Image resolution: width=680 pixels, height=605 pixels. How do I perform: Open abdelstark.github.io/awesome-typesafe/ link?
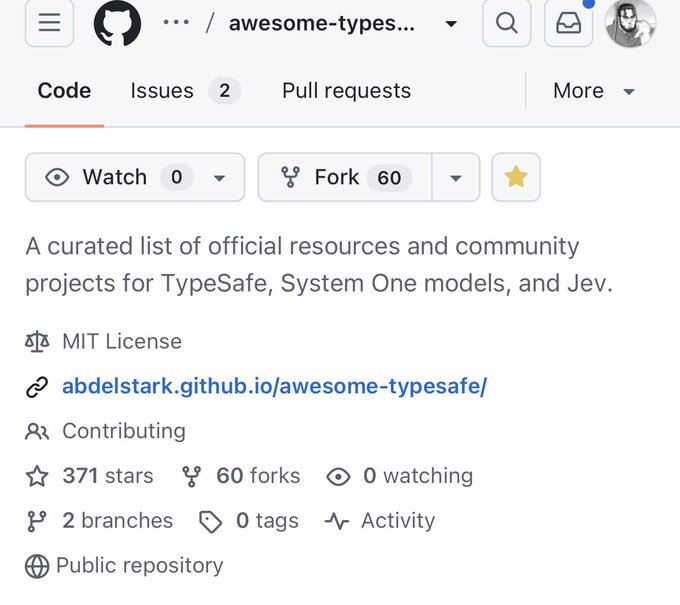tap(275, 386)
